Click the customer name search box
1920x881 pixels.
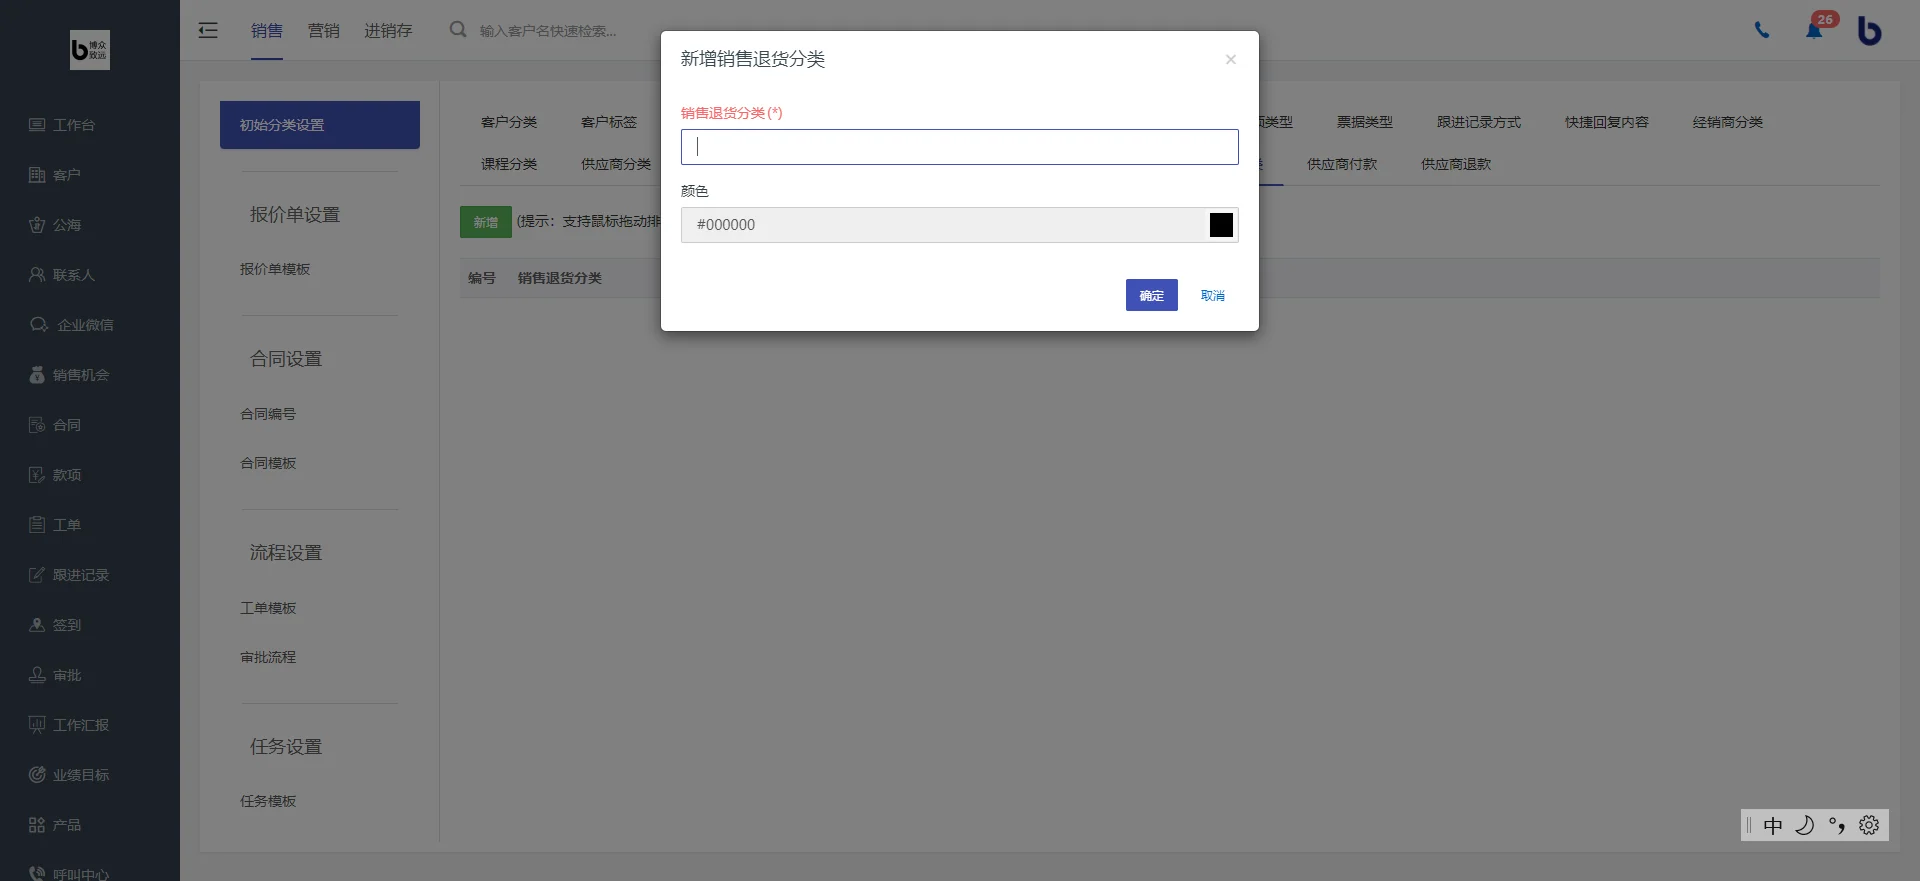(550, 31)
